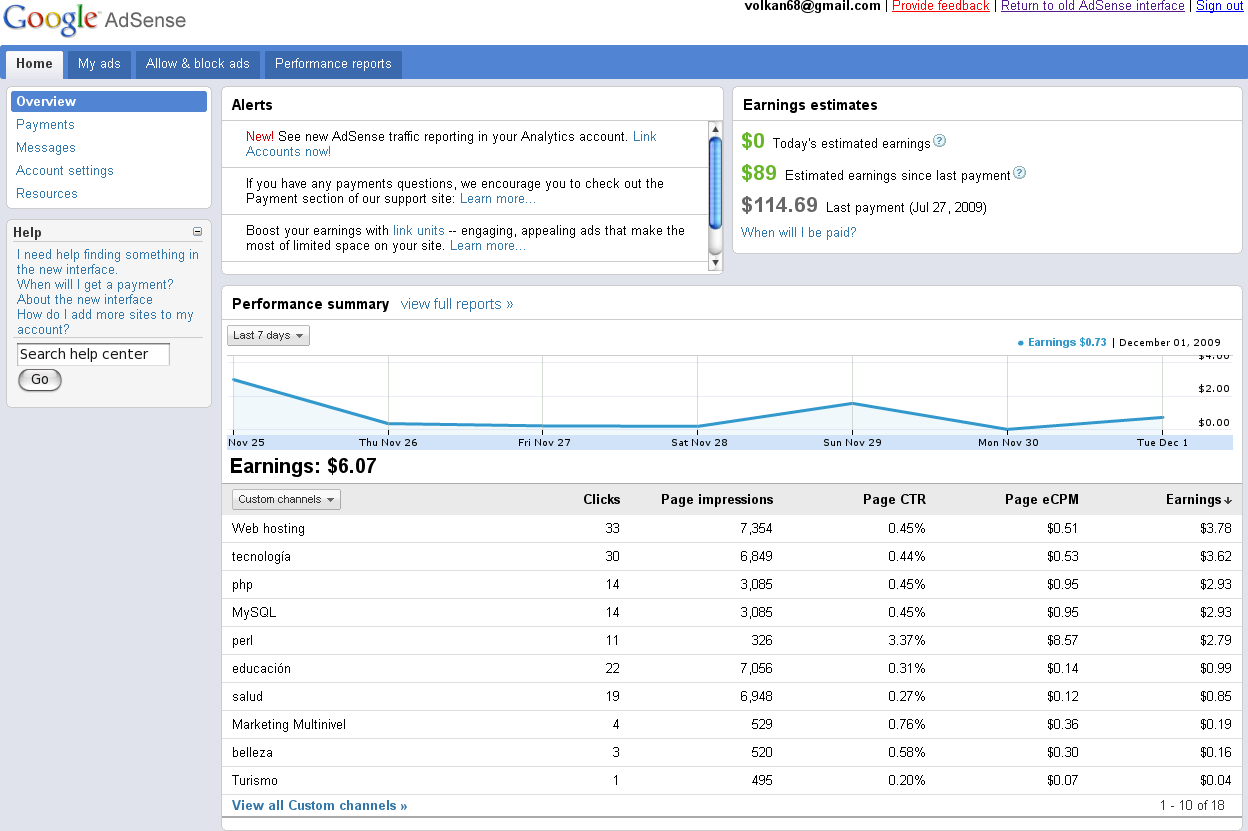Select the Web hosting channel row

(x=732, y=529)
